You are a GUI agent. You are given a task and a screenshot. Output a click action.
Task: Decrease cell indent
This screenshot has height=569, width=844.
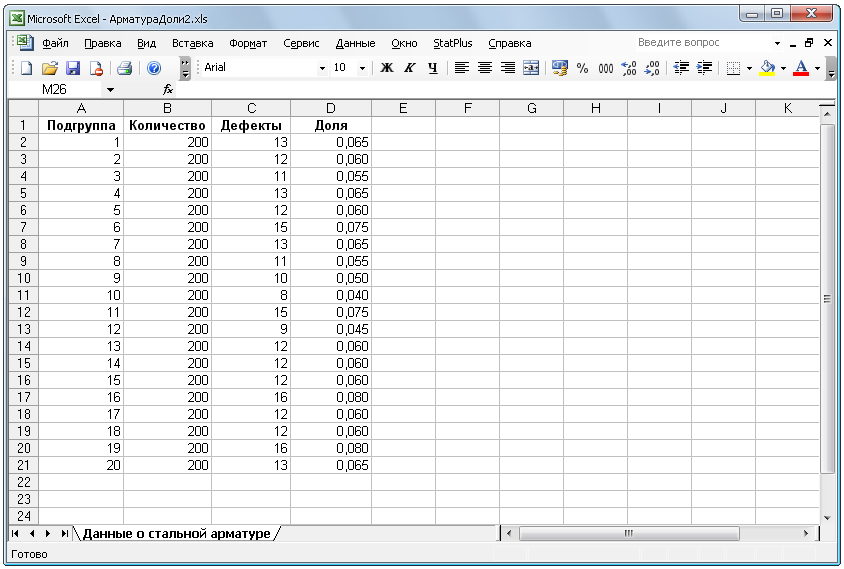pyautogui.click(x=681, y=68)
